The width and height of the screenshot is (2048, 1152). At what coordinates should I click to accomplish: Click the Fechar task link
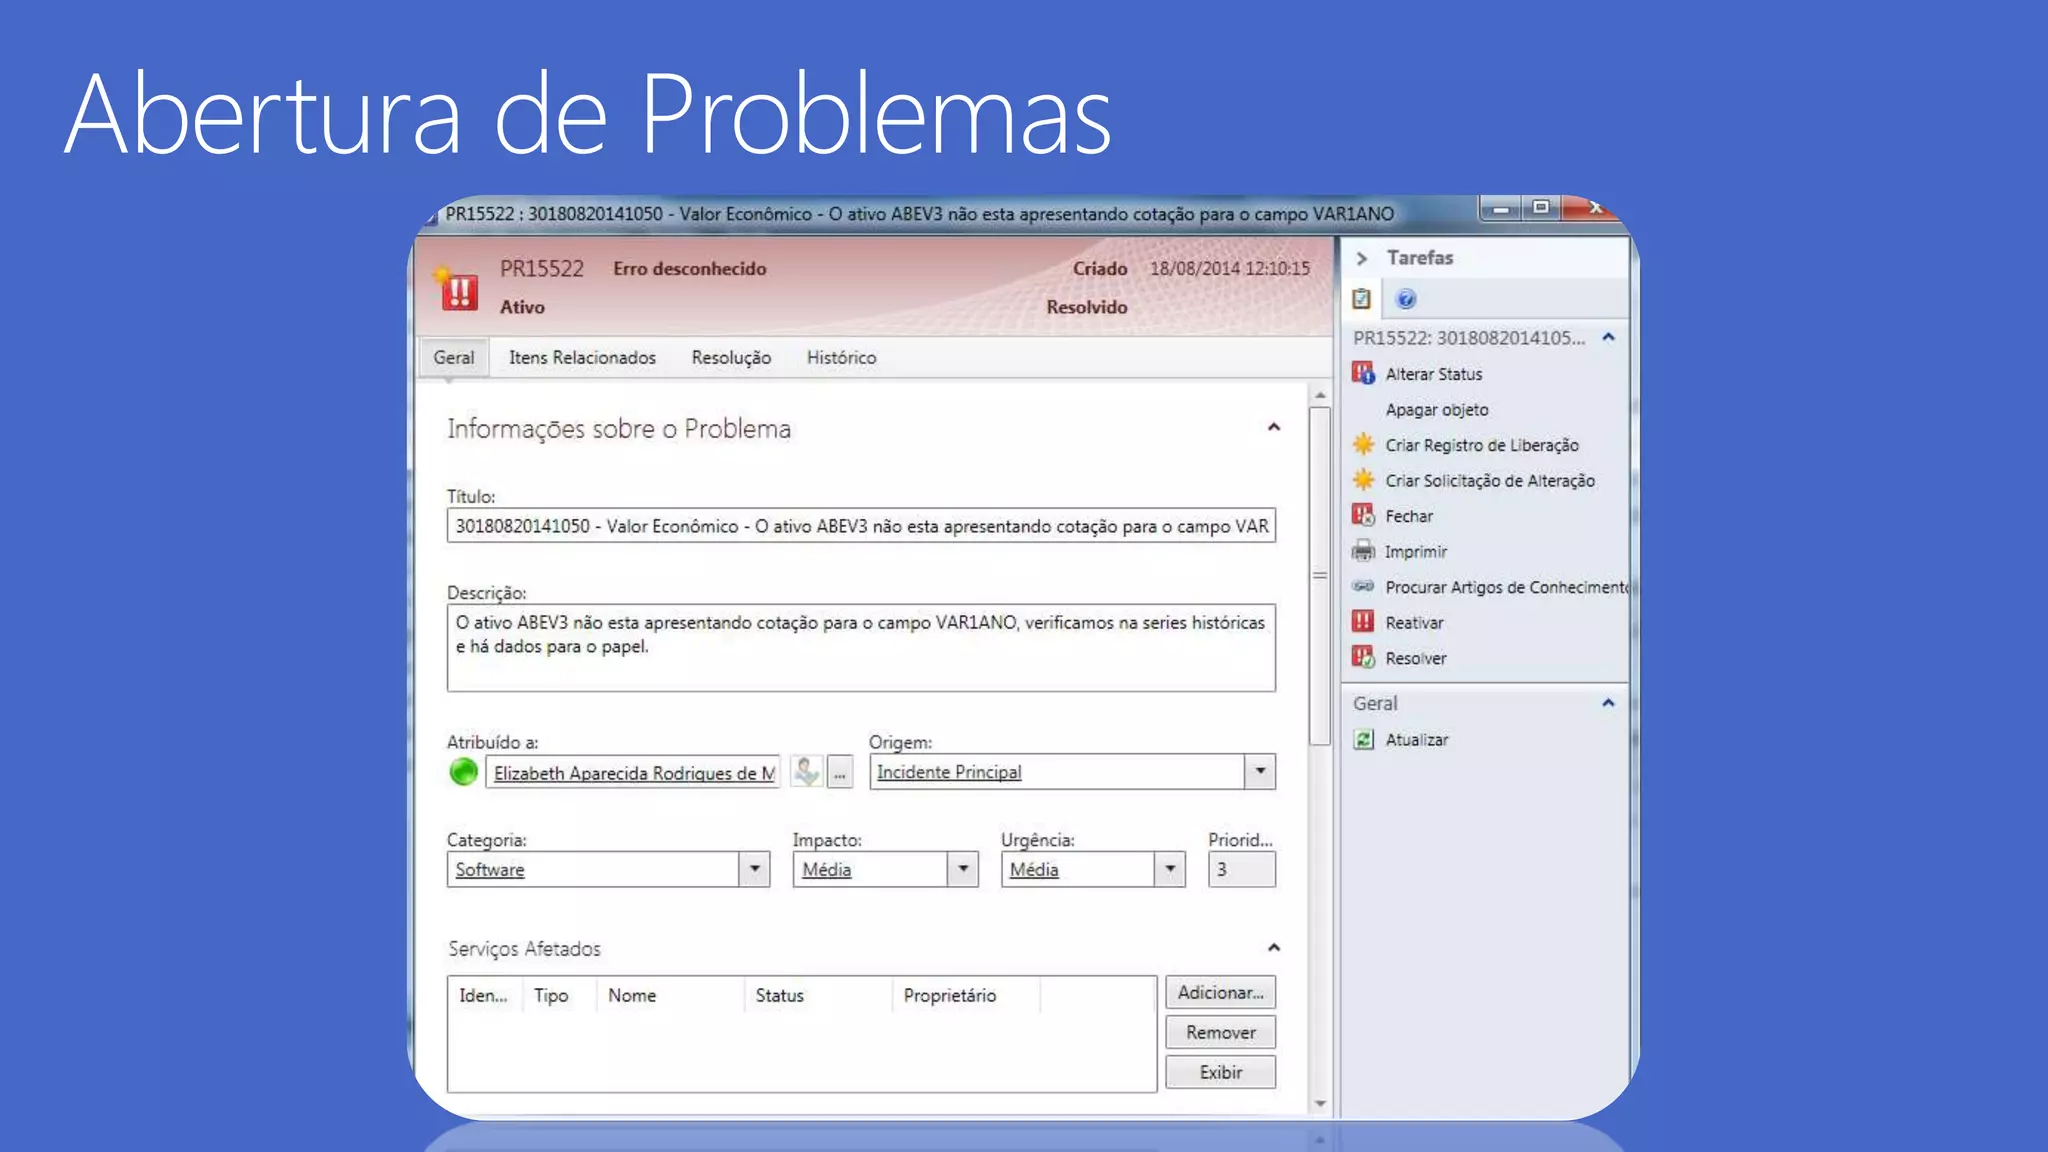coord(1409,516)
